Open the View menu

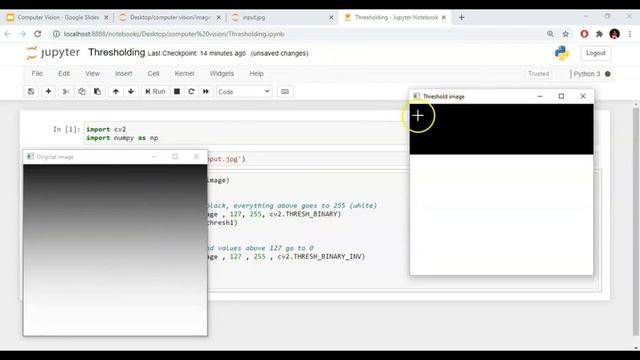(x=92, y=73)
